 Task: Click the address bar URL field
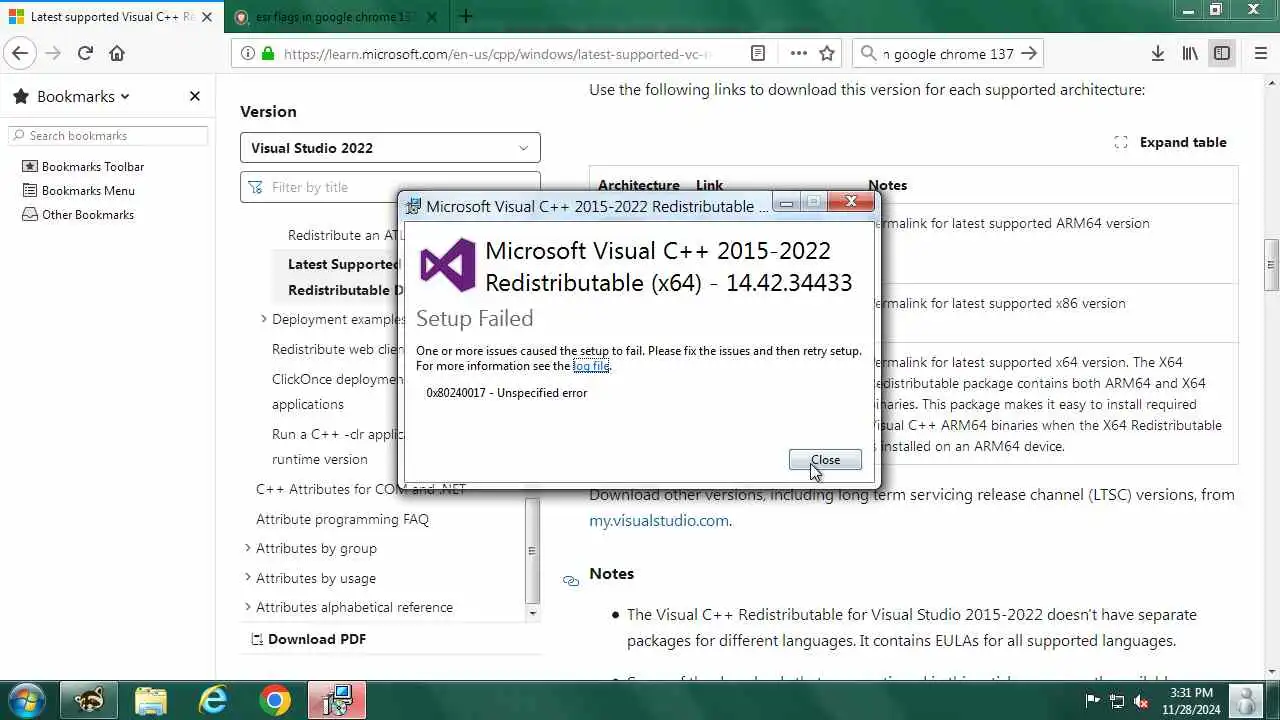[x=497, y=54]
